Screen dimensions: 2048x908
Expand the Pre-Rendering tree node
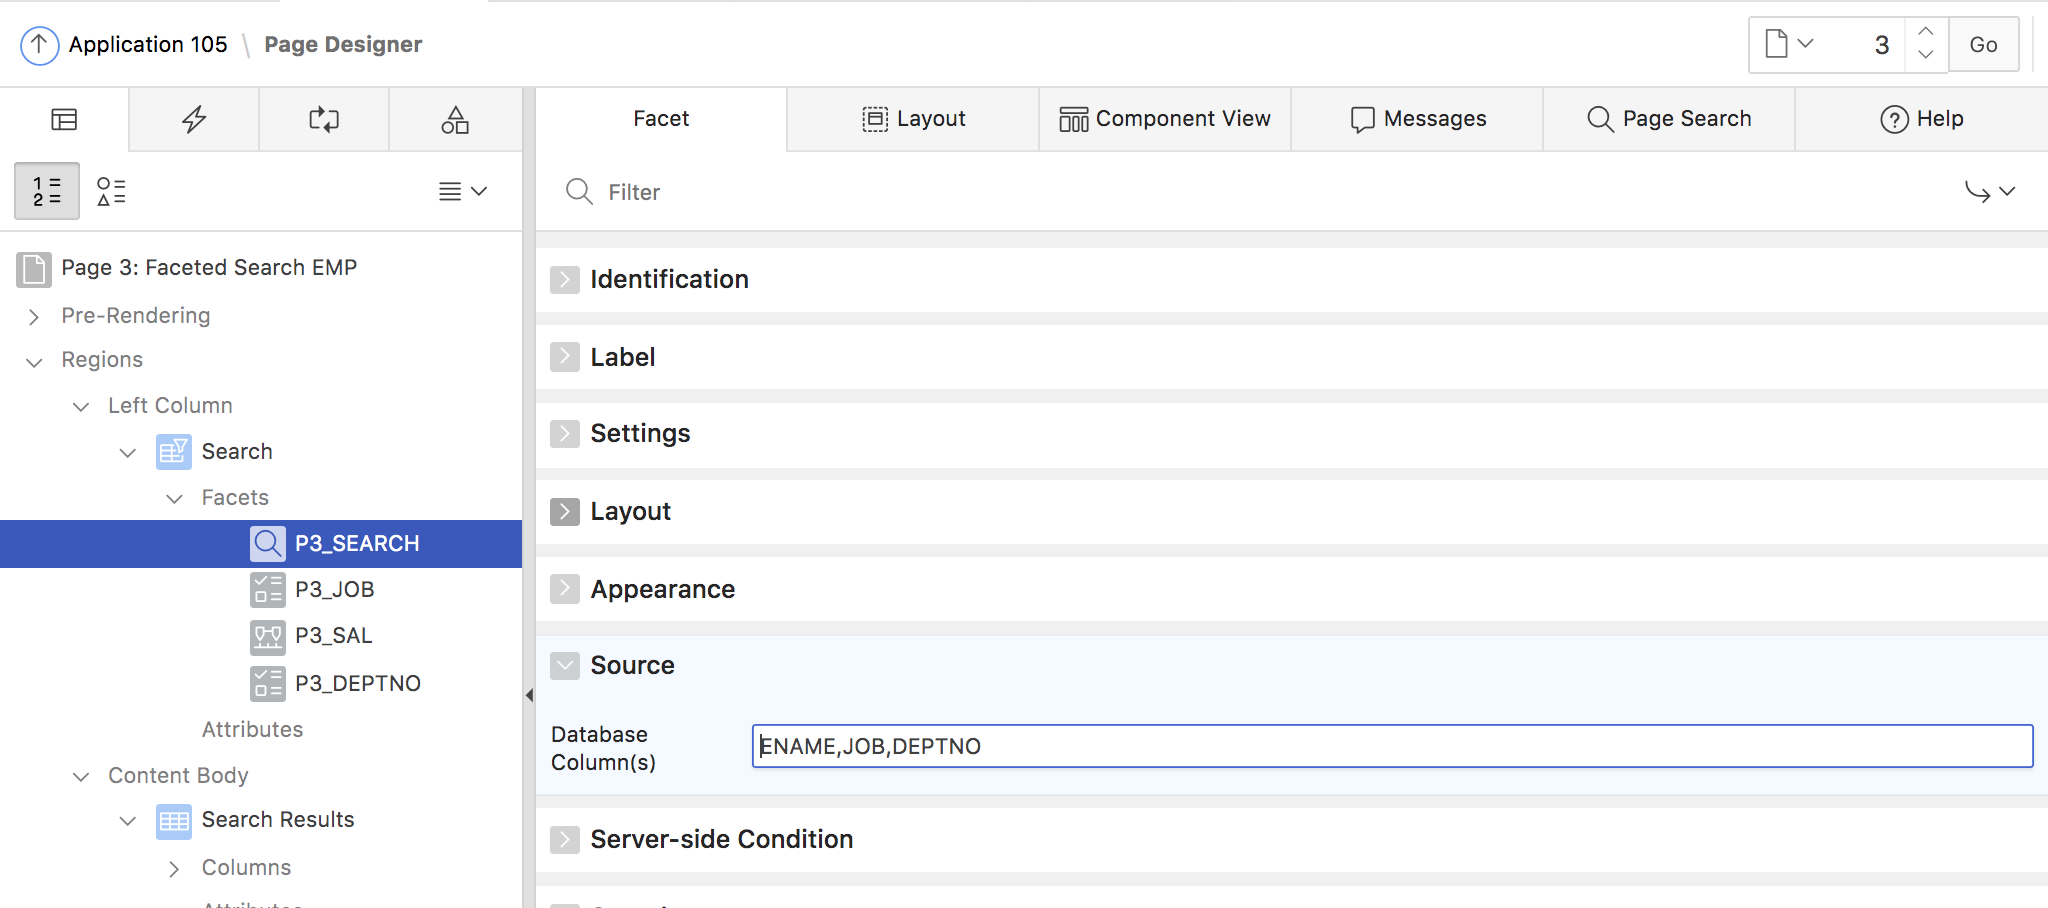point(33,316)
